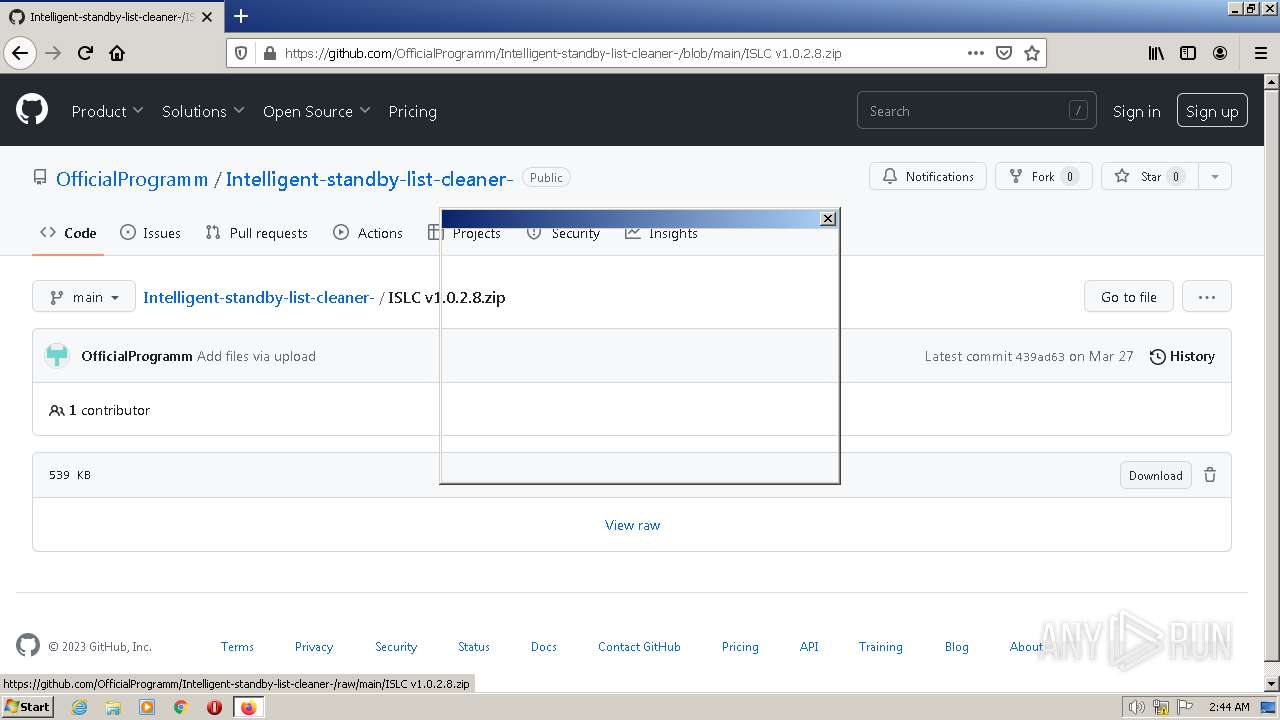Delete file with trash icon
The width and height of the screenshot is (1280, 720).
pos(1210,475)
